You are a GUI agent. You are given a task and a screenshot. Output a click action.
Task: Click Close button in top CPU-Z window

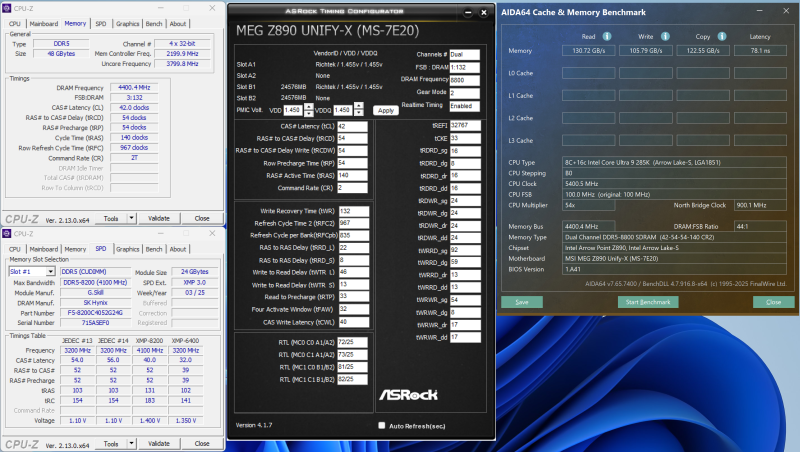pyautogui.click(x=202, y=218)
